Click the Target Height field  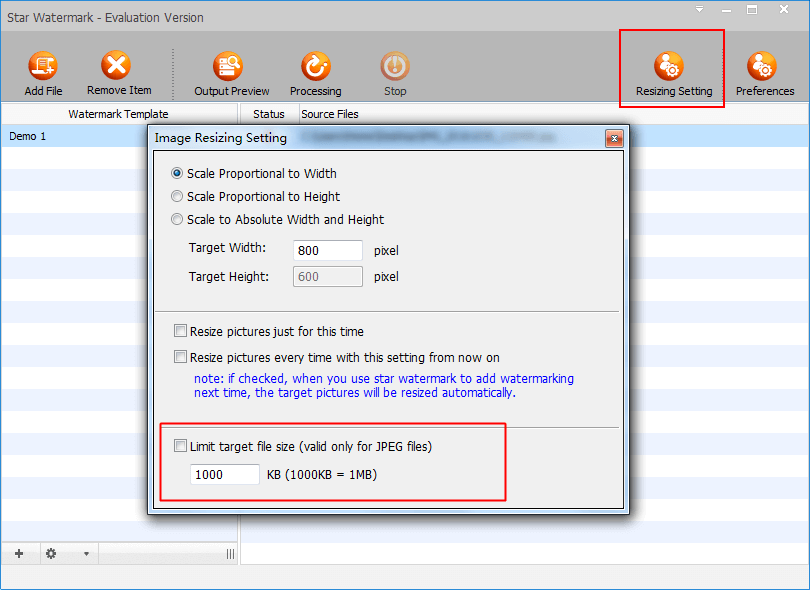(x=328, y=276)
